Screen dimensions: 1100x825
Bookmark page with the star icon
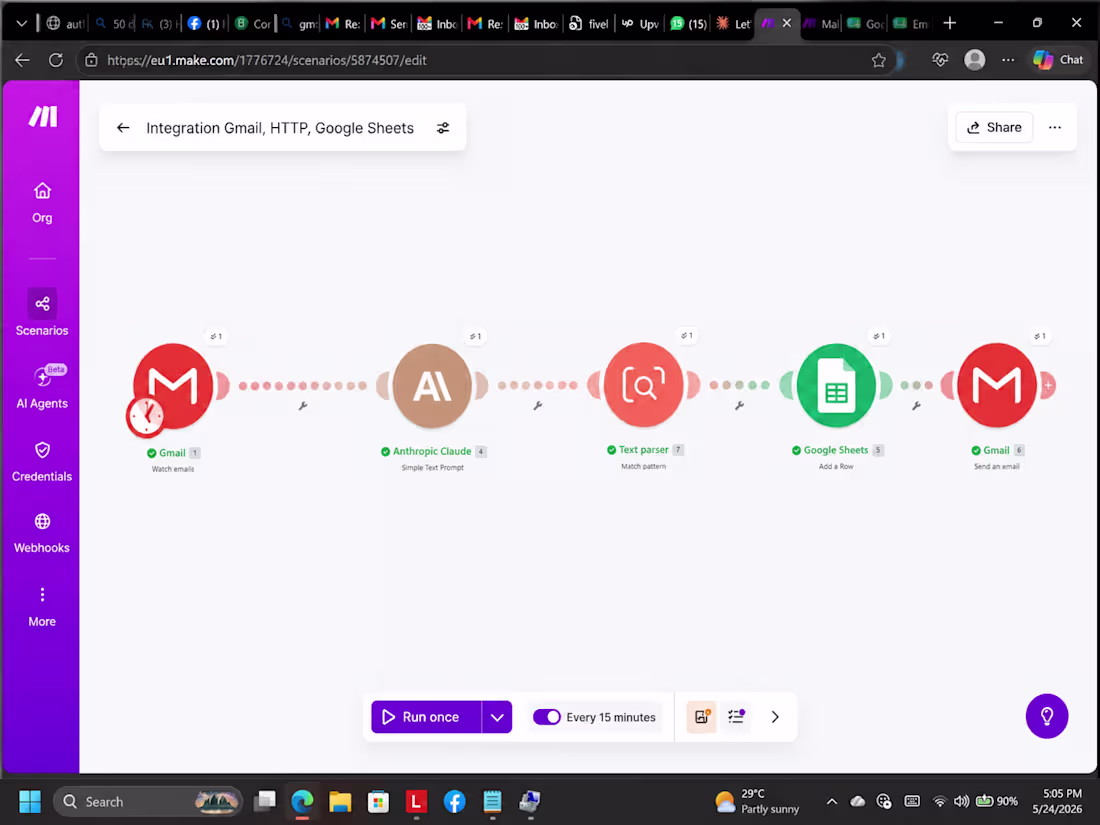tap(878, 60)
